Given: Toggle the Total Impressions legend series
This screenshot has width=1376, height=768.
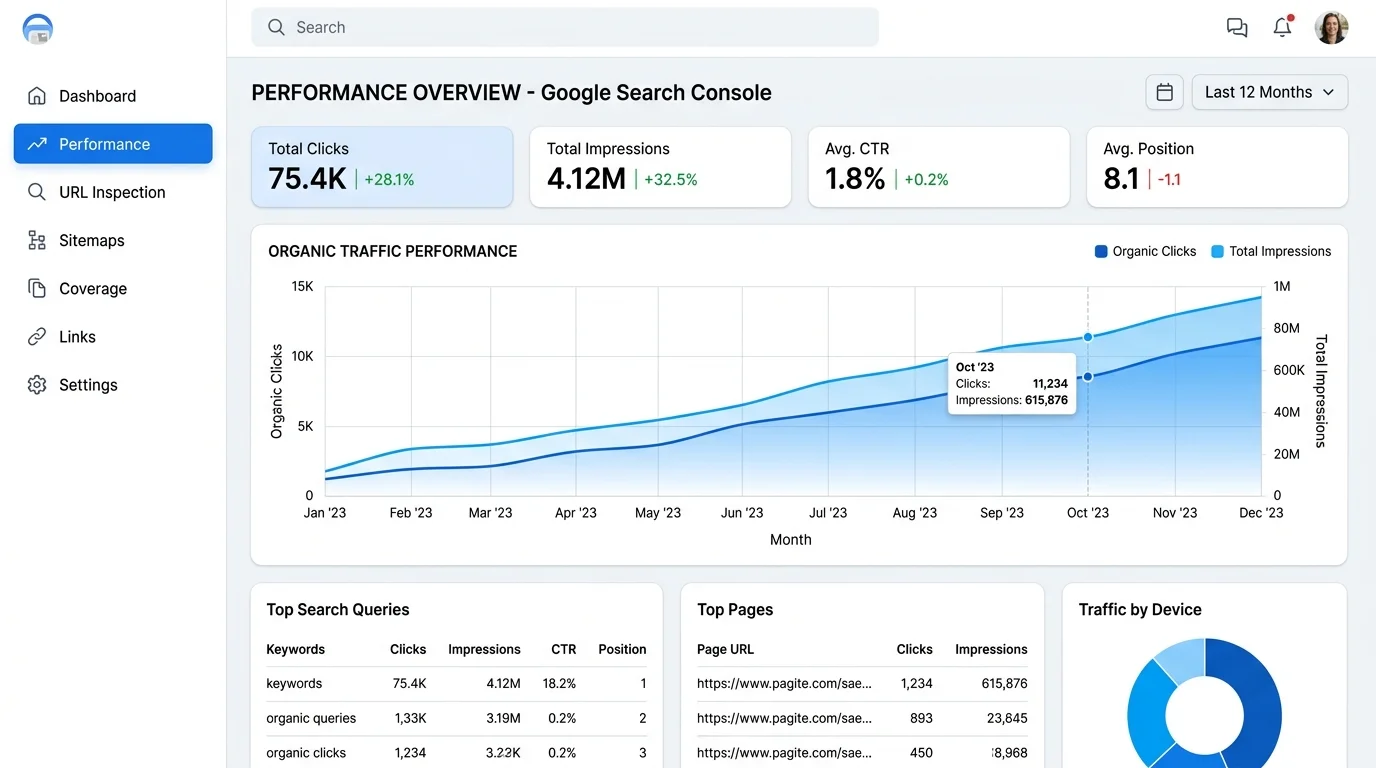Looking at the screenshot, I should (x=1271, y=252).
